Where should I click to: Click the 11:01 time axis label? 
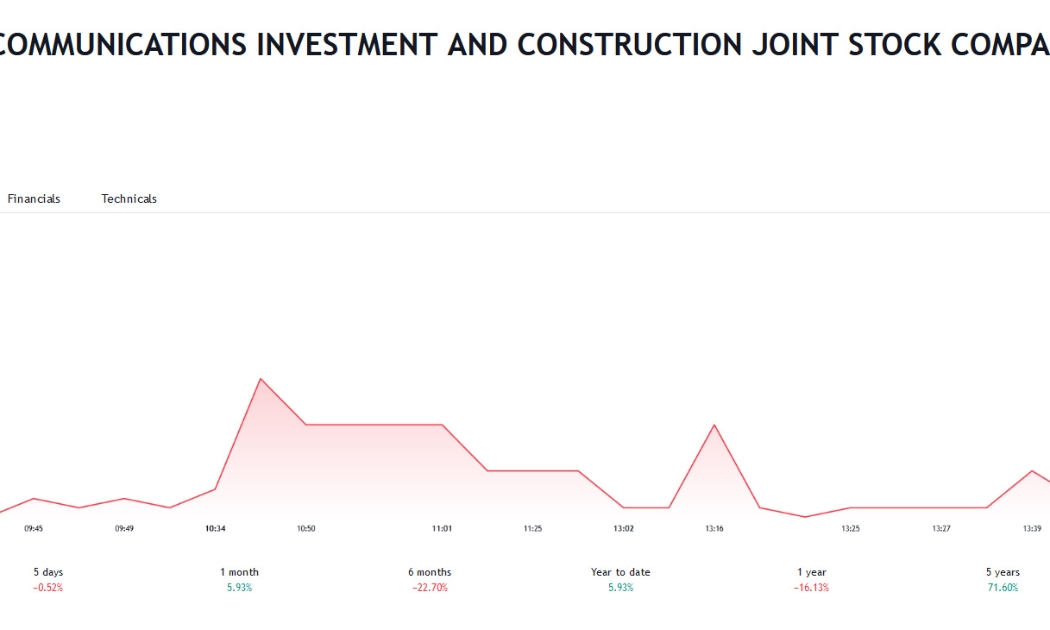pyautogui.click(x=442, y=528)
